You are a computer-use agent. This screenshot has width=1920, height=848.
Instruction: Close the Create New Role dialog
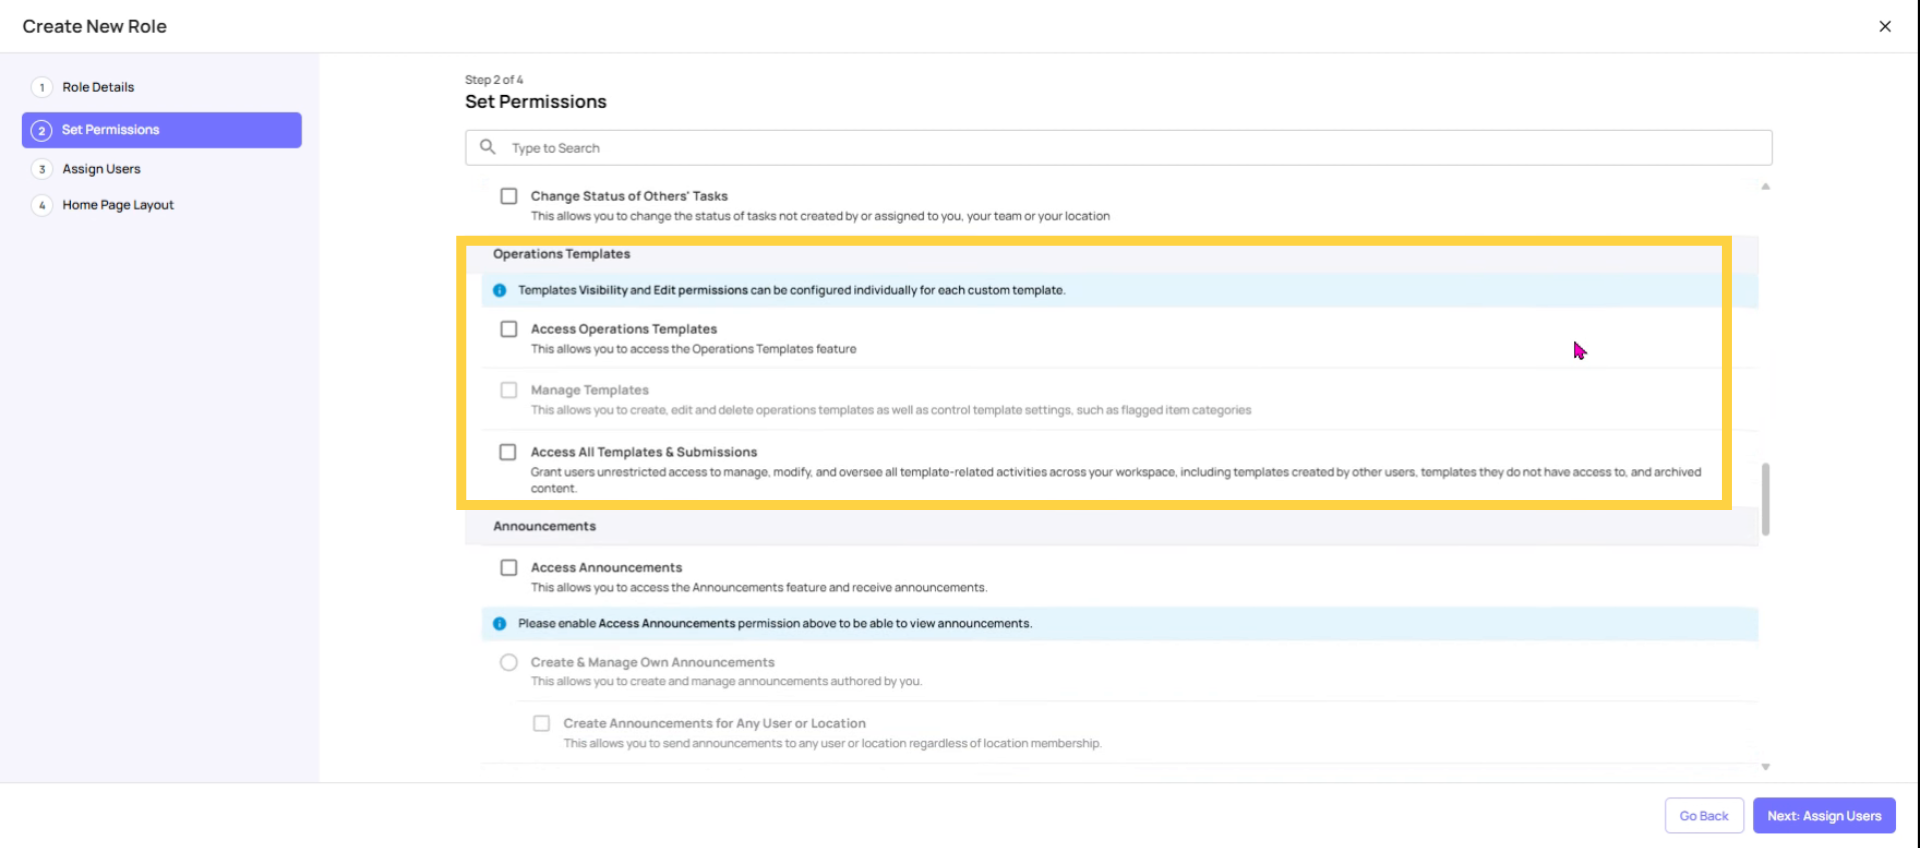click(1884, 26)
